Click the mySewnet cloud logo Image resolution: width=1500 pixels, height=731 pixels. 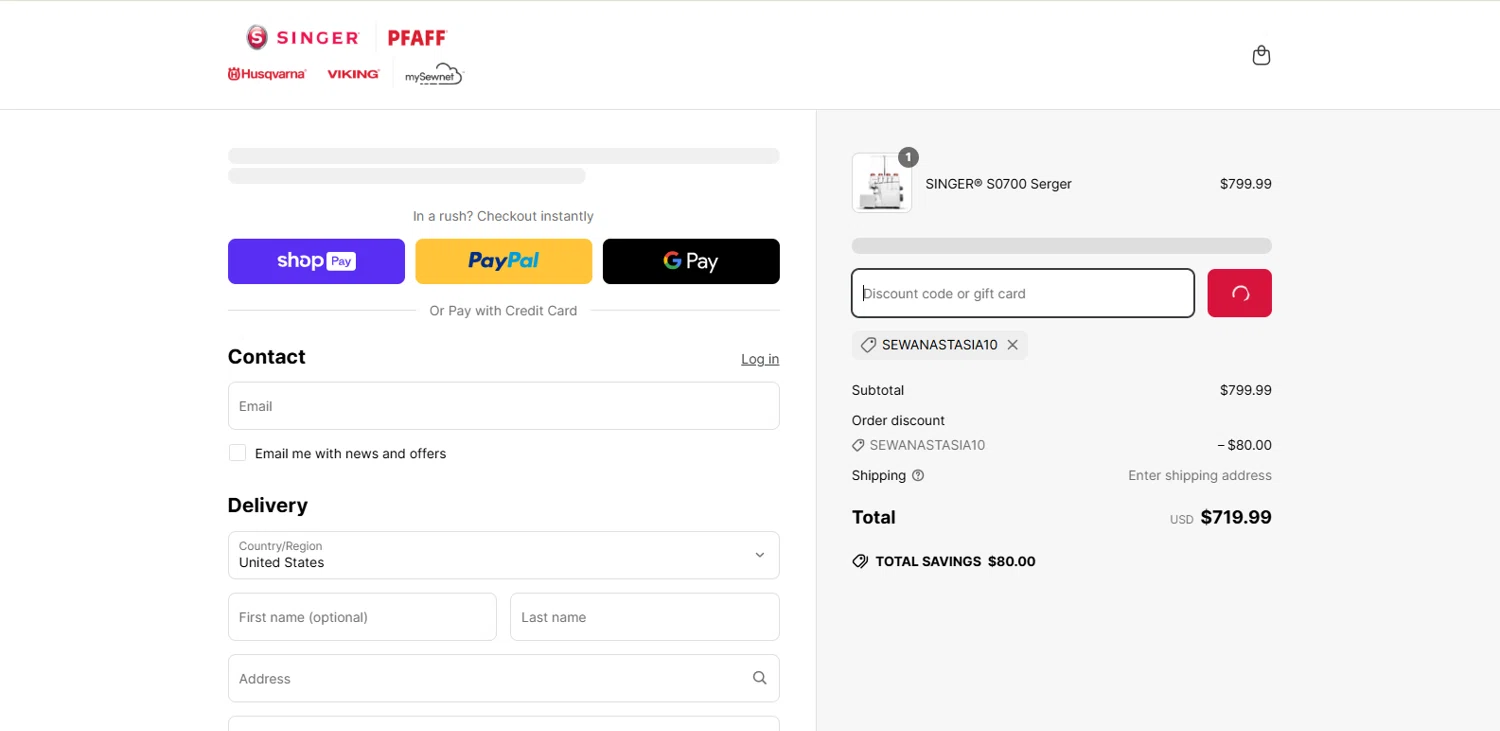434,75
